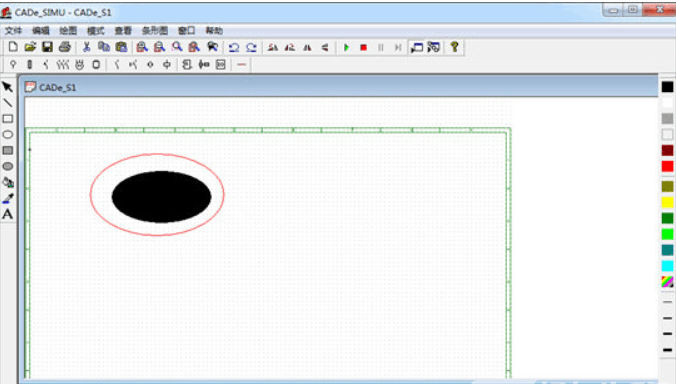Click the print icon in toolbar

[65, 47]
